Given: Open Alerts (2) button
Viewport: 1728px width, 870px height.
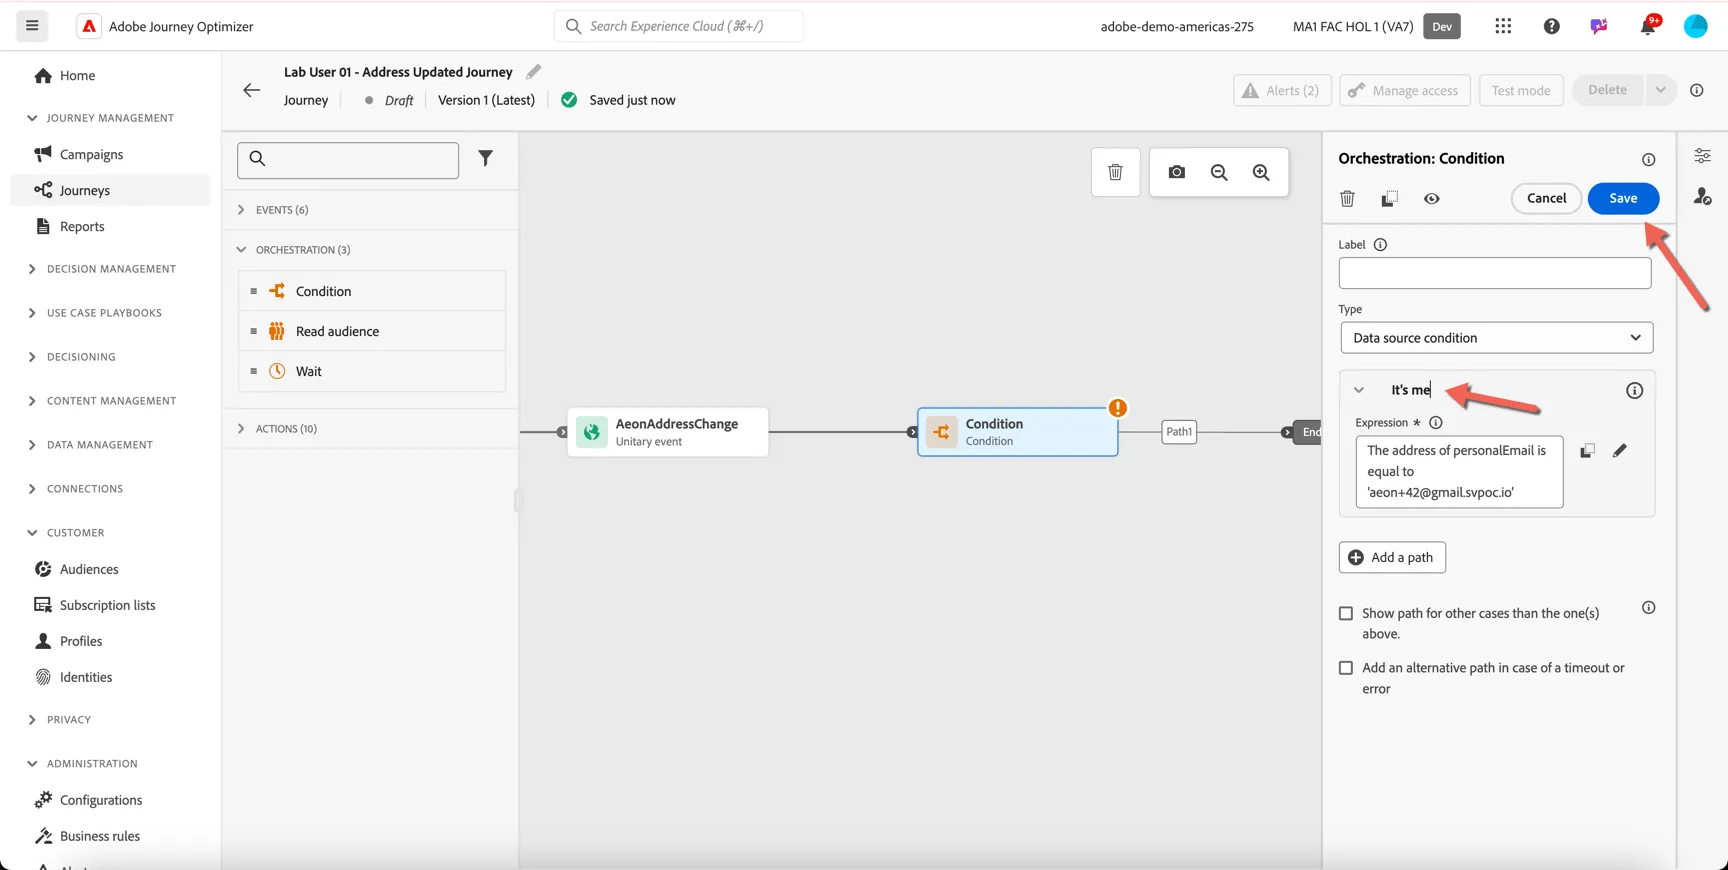Looking at the screenshot, I should click(1282, 90).
